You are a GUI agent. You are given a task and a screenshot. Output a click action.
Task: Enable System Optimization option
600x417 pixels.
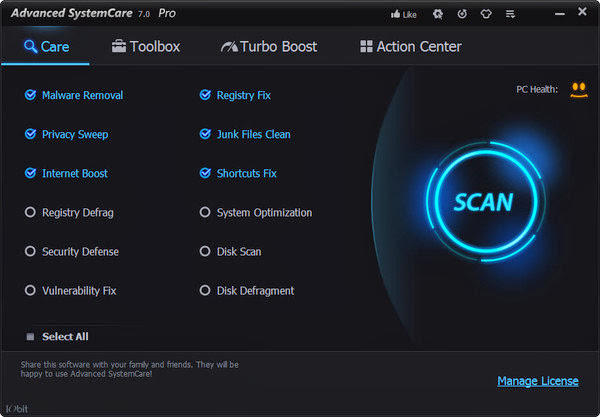205,212
